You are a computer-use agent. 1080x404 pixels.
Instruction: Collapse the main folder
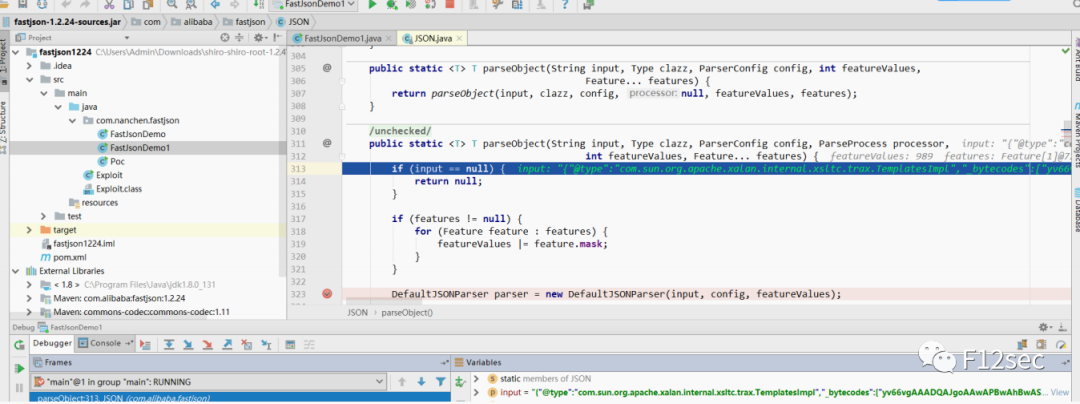(43, 93)
